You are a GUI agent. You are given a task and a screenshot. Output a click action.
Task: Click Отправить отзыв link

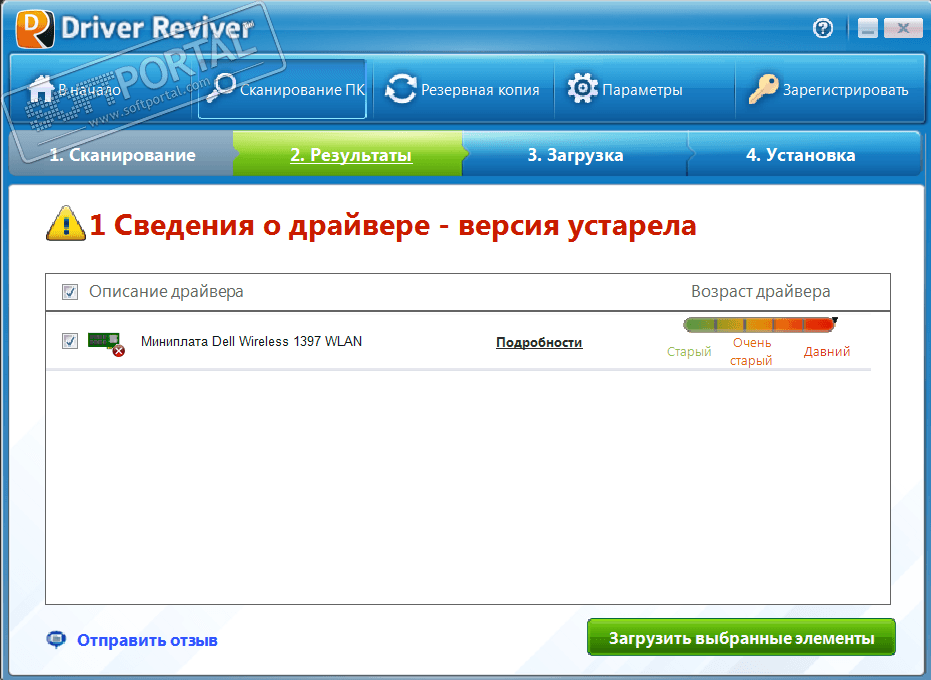tap(147, 640)
